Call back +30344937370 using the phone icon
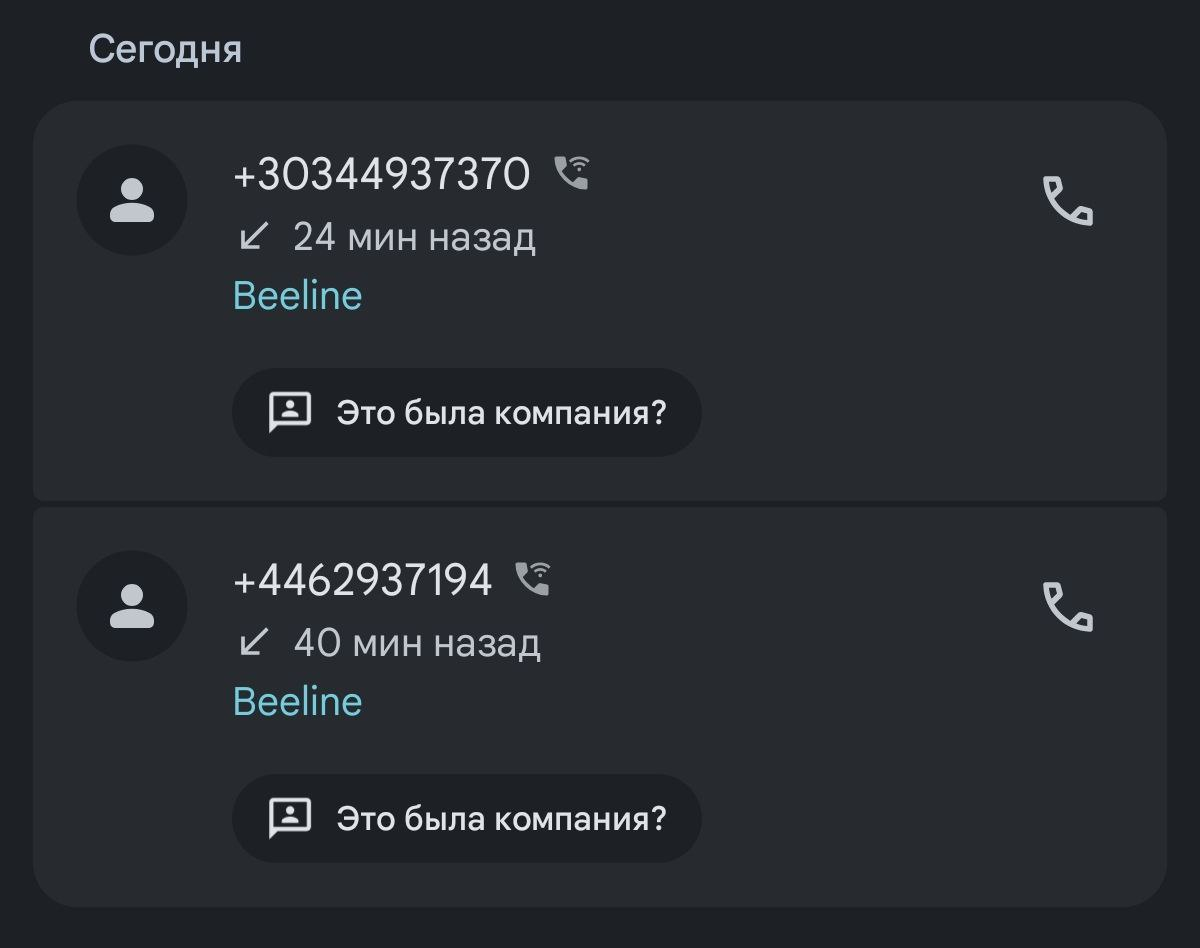1200x948 pixels. (x=1067, y=201)
